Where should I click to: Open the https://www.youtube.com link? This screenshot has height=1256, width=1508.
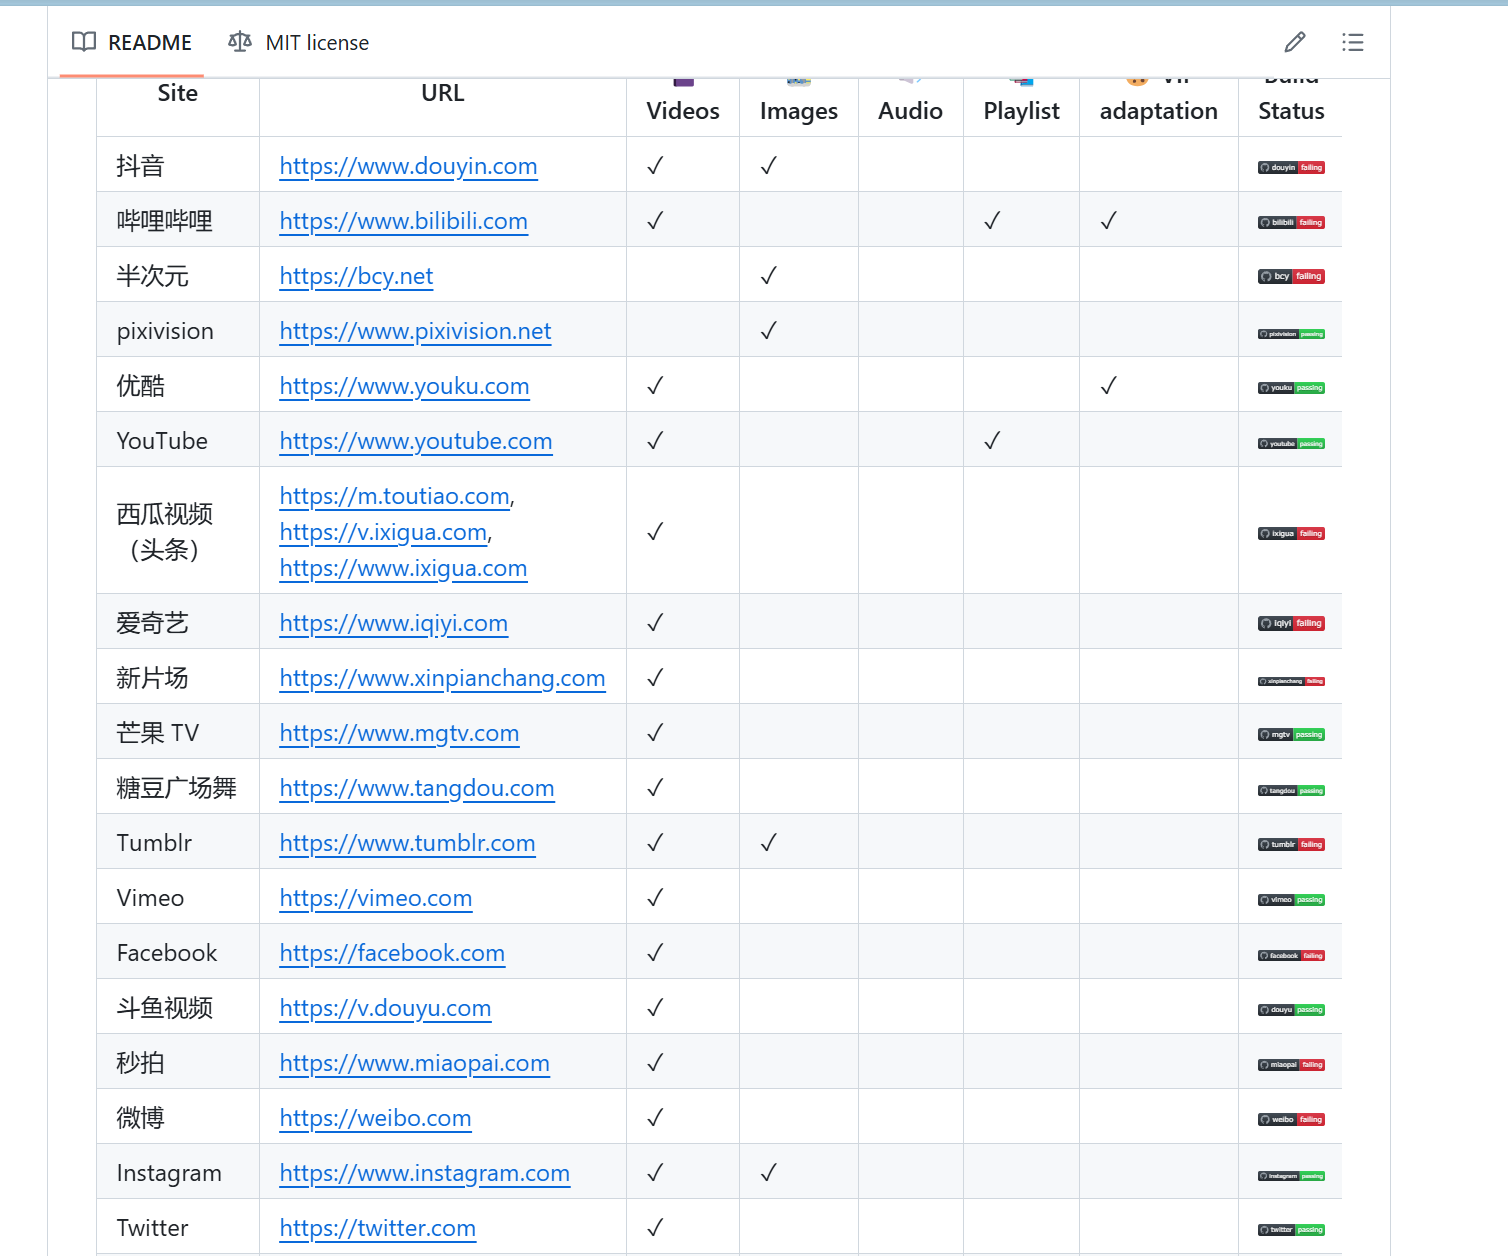click(416, 441)
